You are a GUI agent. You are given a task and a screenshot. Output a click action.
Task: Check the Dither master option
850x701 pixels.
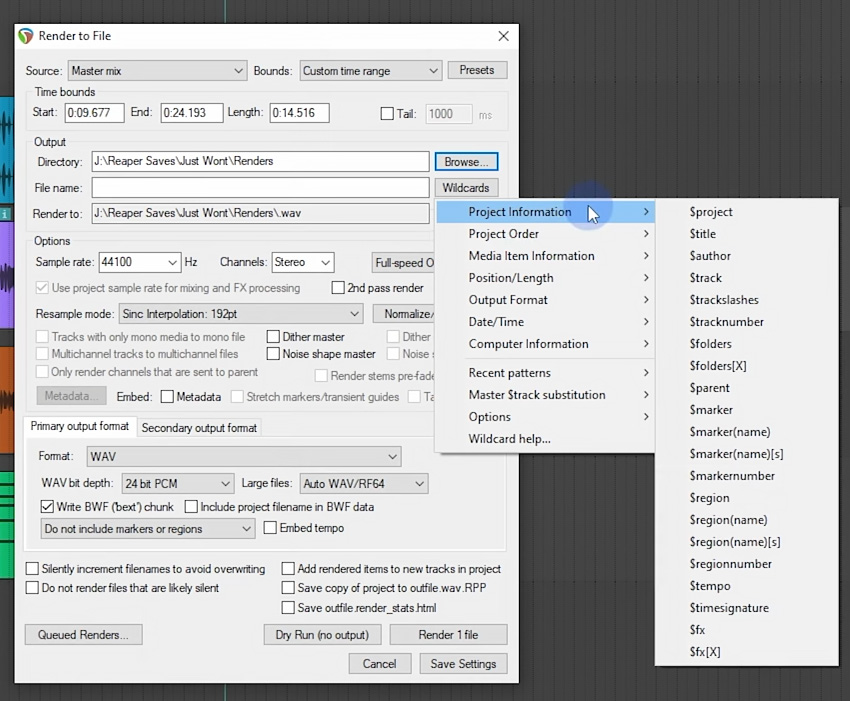point(272,337)
